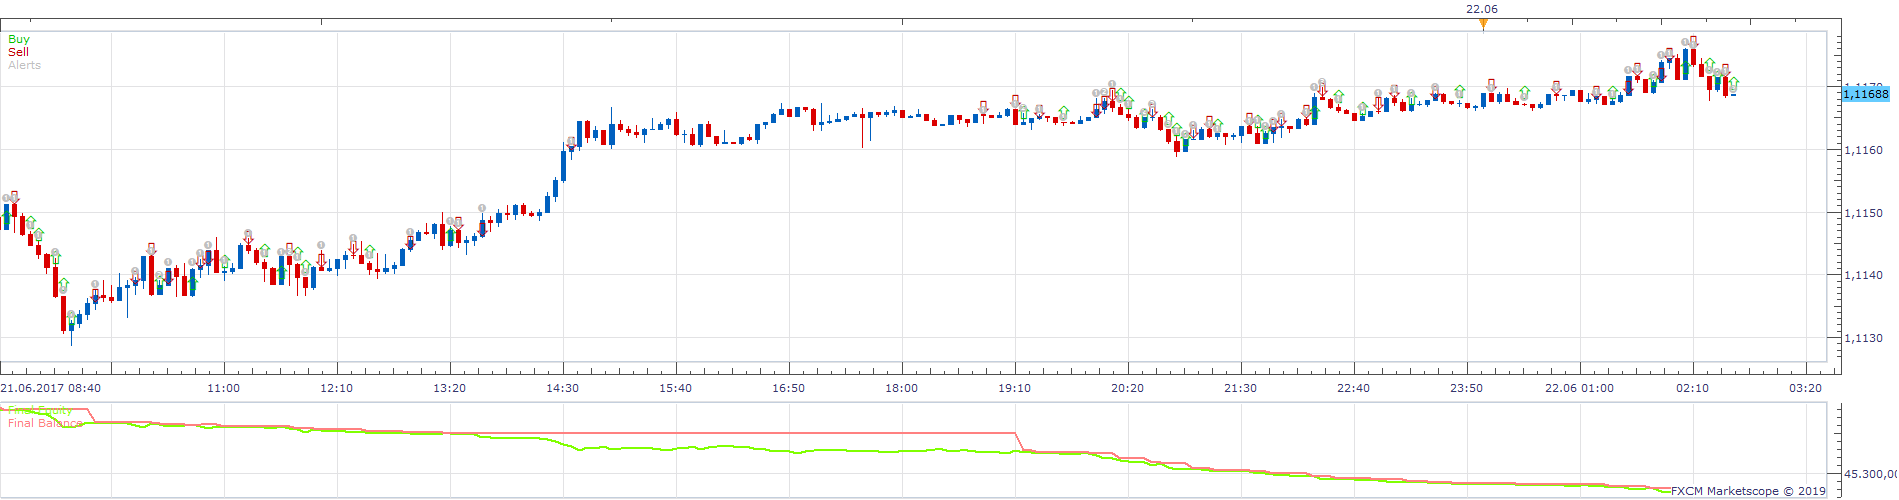This screenshot has height=500, width=1899.
Task: Click the 45.300,00 equity axis label
Action: coord(1869,474)
